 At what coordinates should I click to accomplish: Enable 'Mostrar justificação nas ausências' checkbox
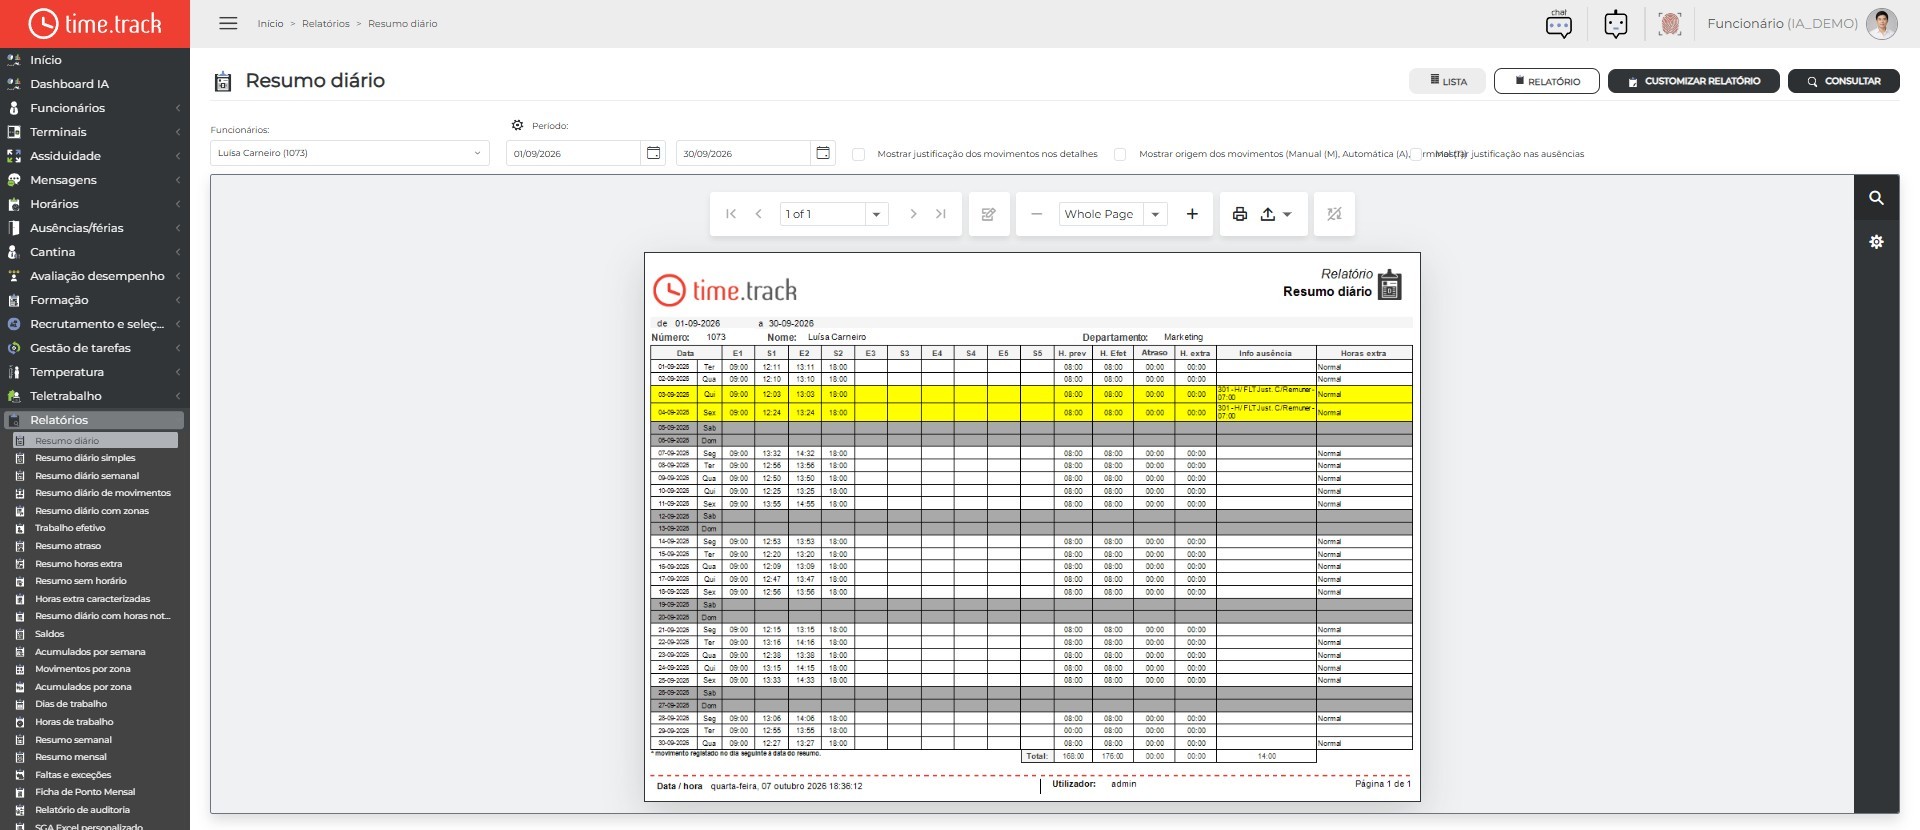pyautogui.click(x=1416, y=154)
